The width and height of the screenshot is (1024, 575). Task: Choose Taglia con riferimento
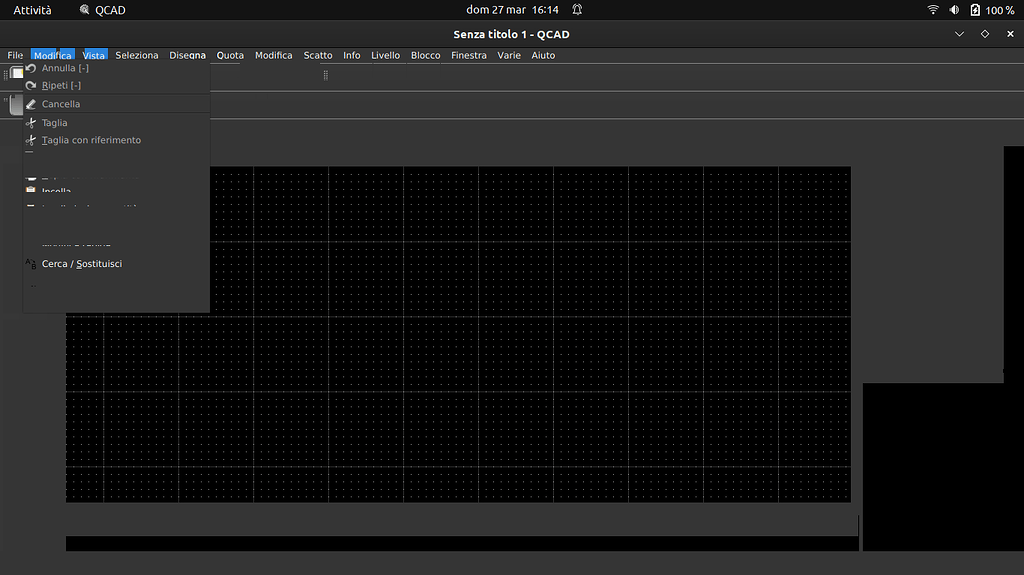pos(116,140)
